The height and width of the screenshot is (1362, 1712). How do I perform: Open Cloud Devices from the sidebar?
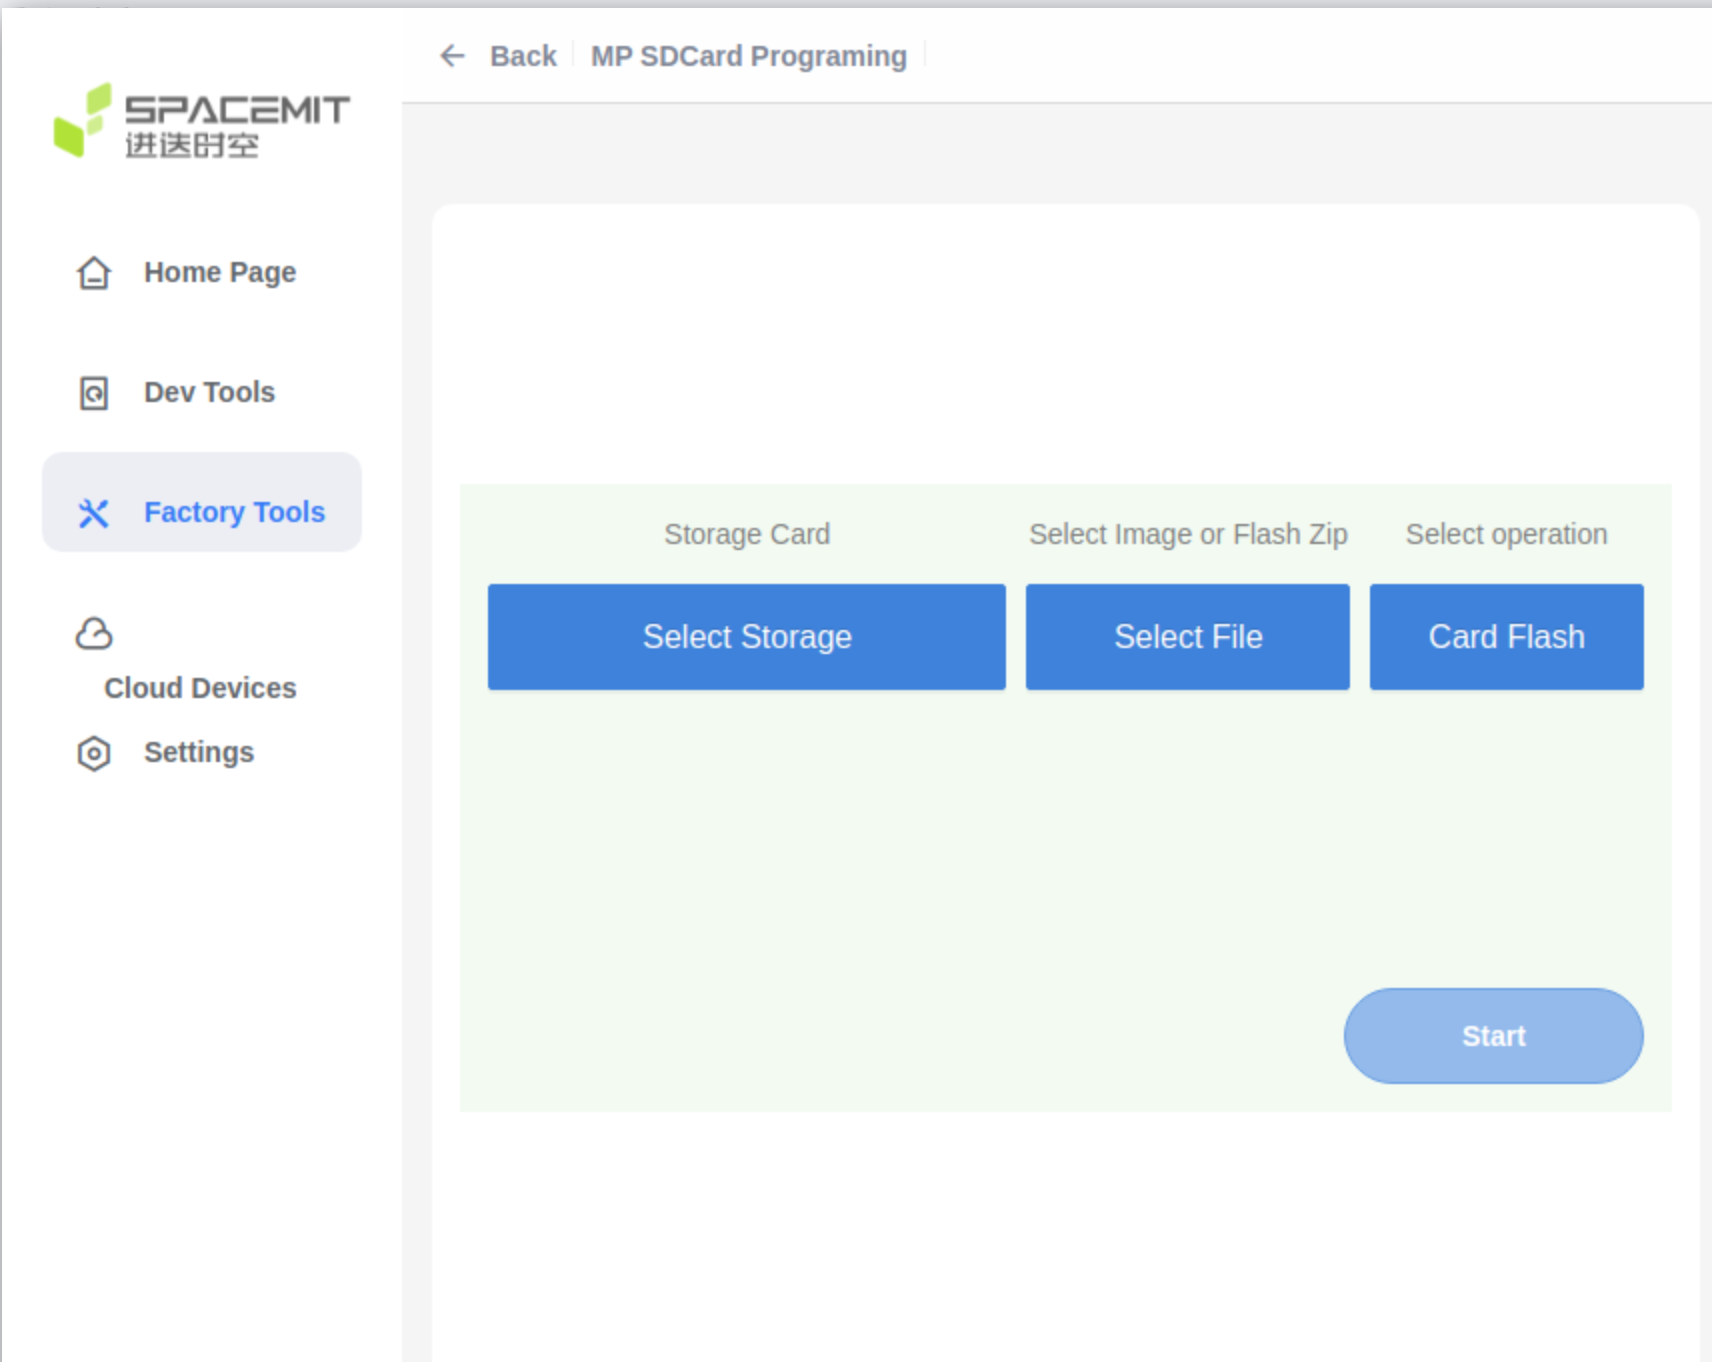198,687
